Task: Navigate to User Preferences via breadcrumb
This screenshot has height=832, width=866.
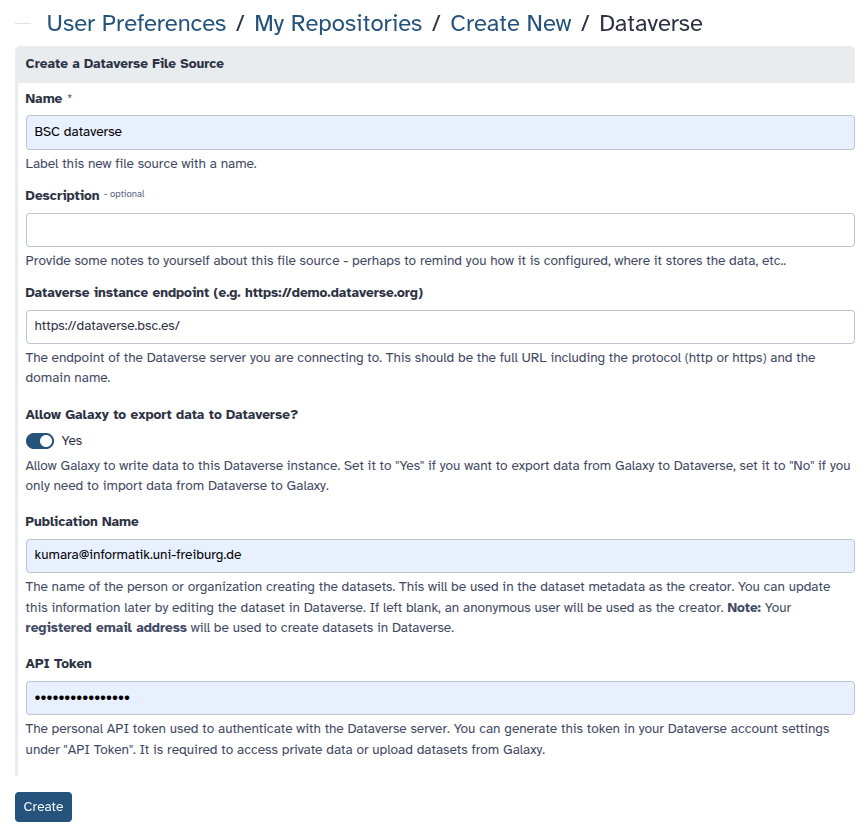Action: [x=135, y=23]
